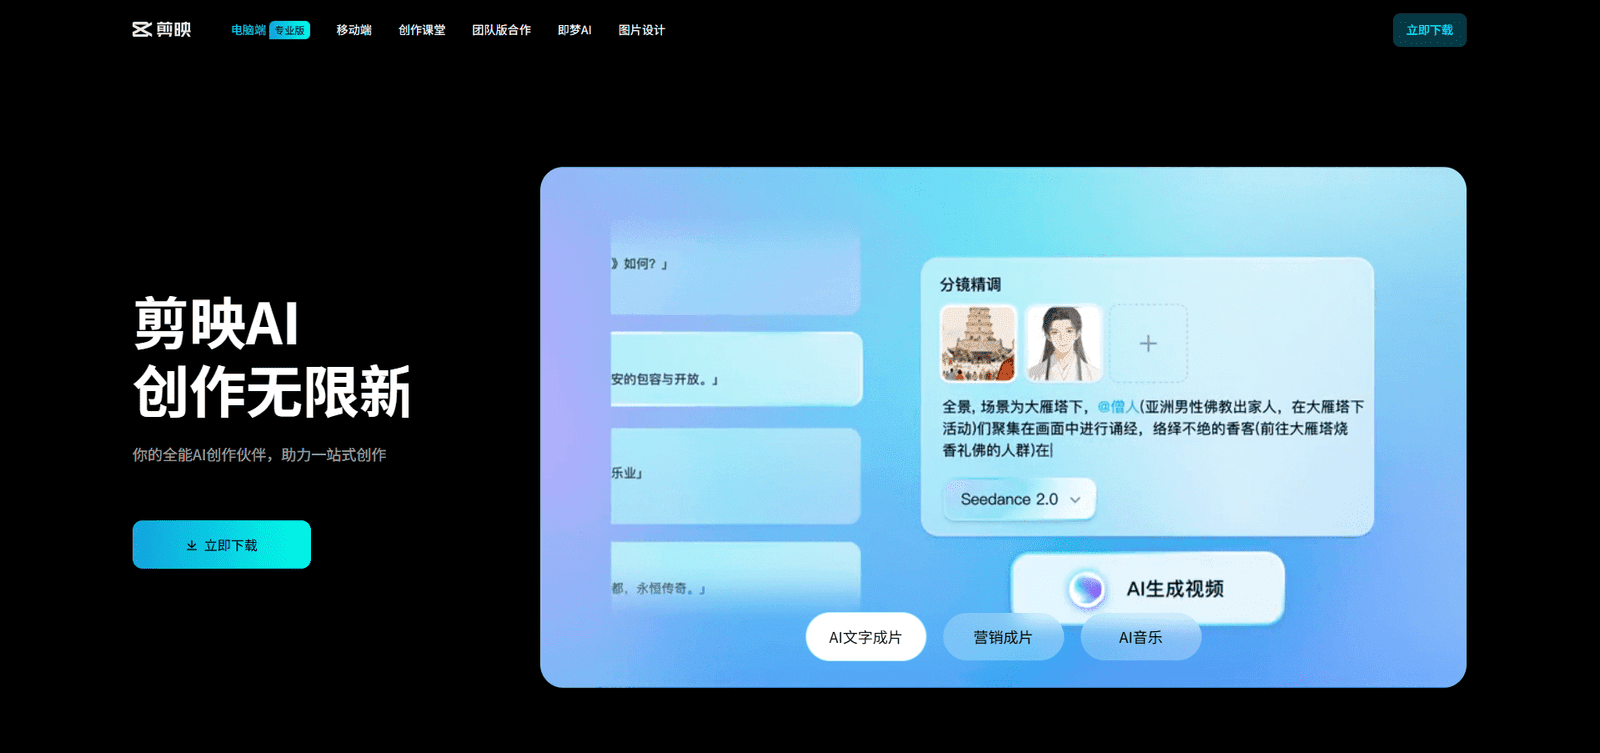Click the large gradient 立即下载 button
This screenshot has height=753, width=1600.
221,545
